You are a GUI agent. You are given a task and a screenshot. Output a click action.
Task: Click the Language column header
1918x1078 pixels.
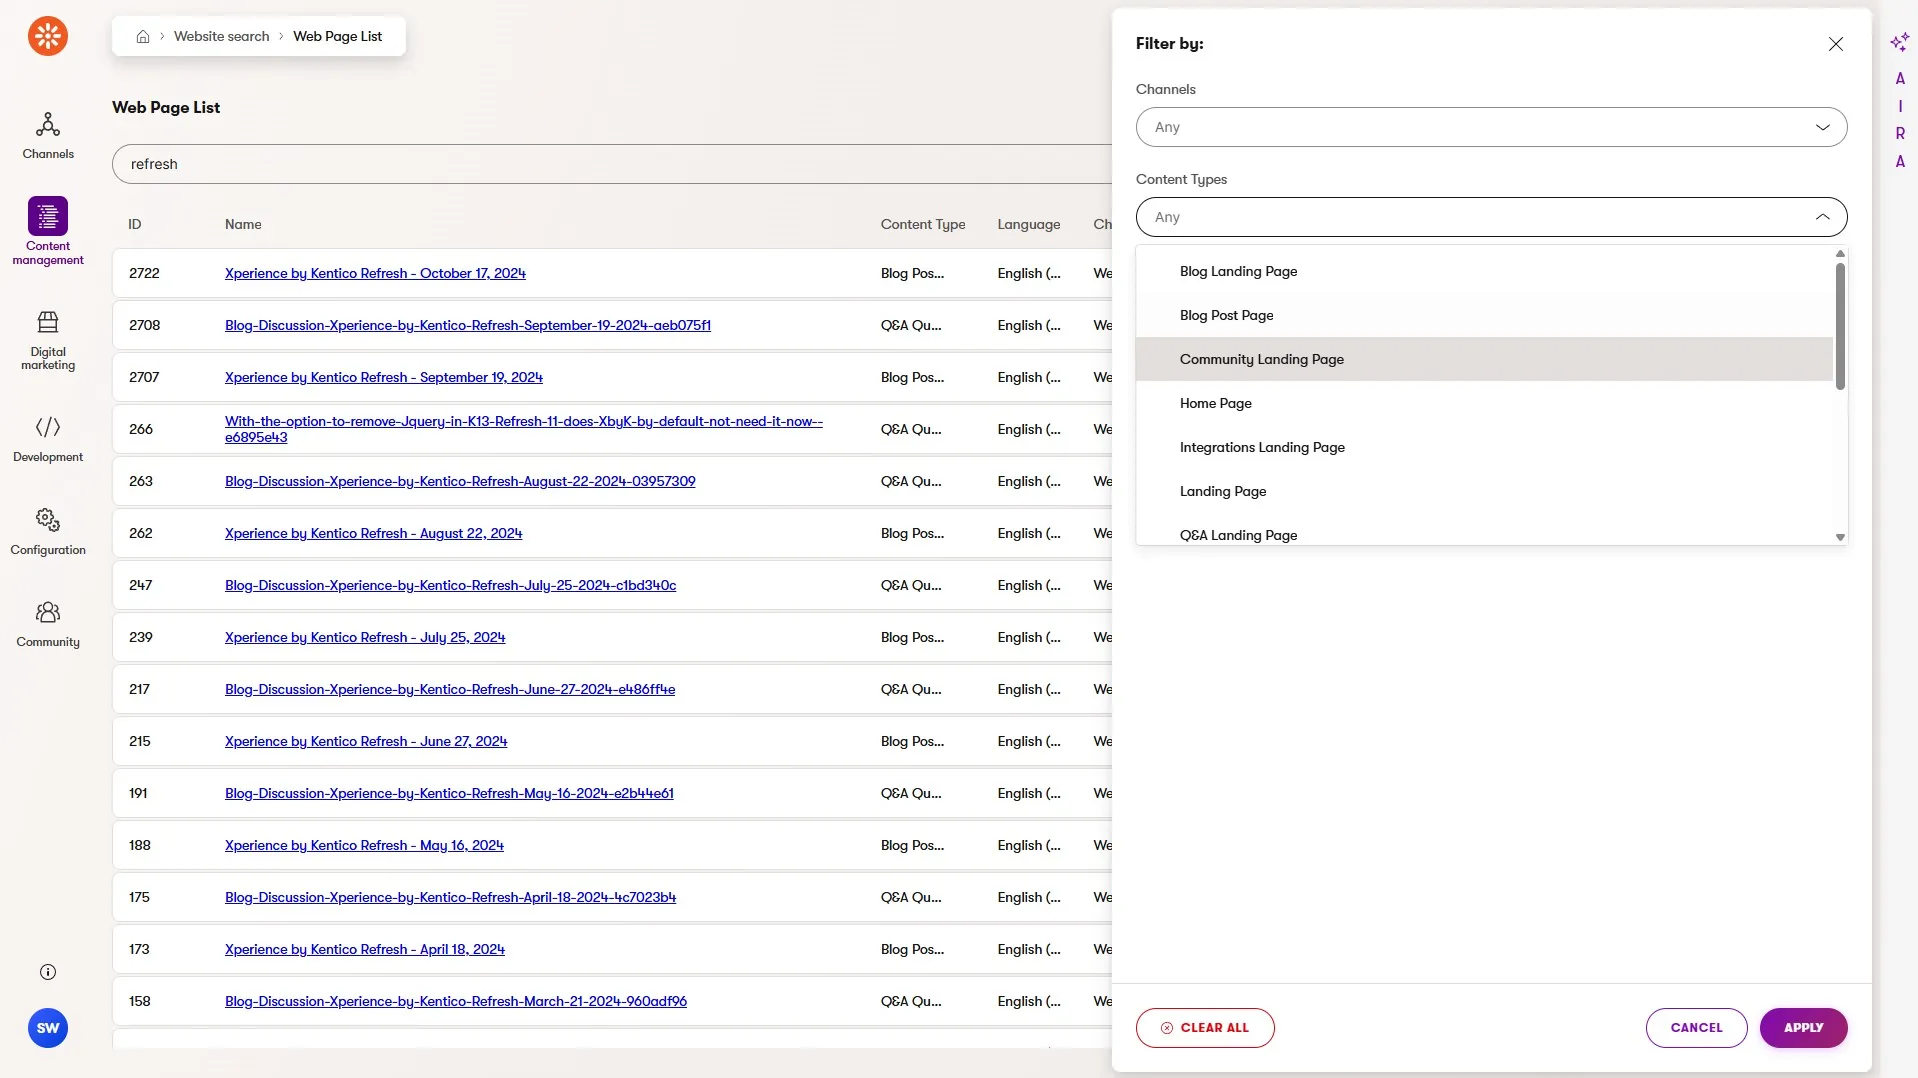coord(1029,224)
